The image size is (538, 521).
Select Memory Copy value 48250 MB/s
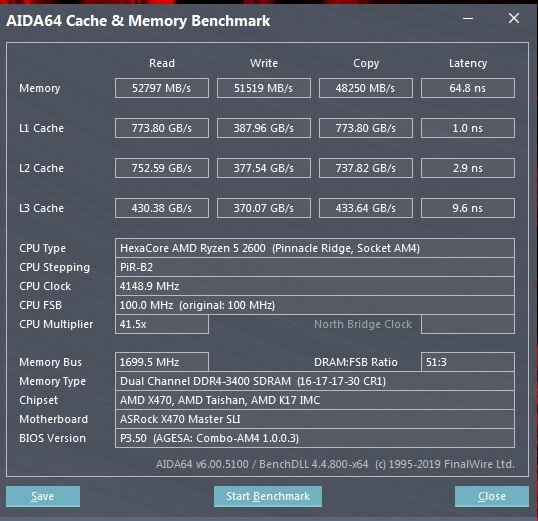(365, 88)
